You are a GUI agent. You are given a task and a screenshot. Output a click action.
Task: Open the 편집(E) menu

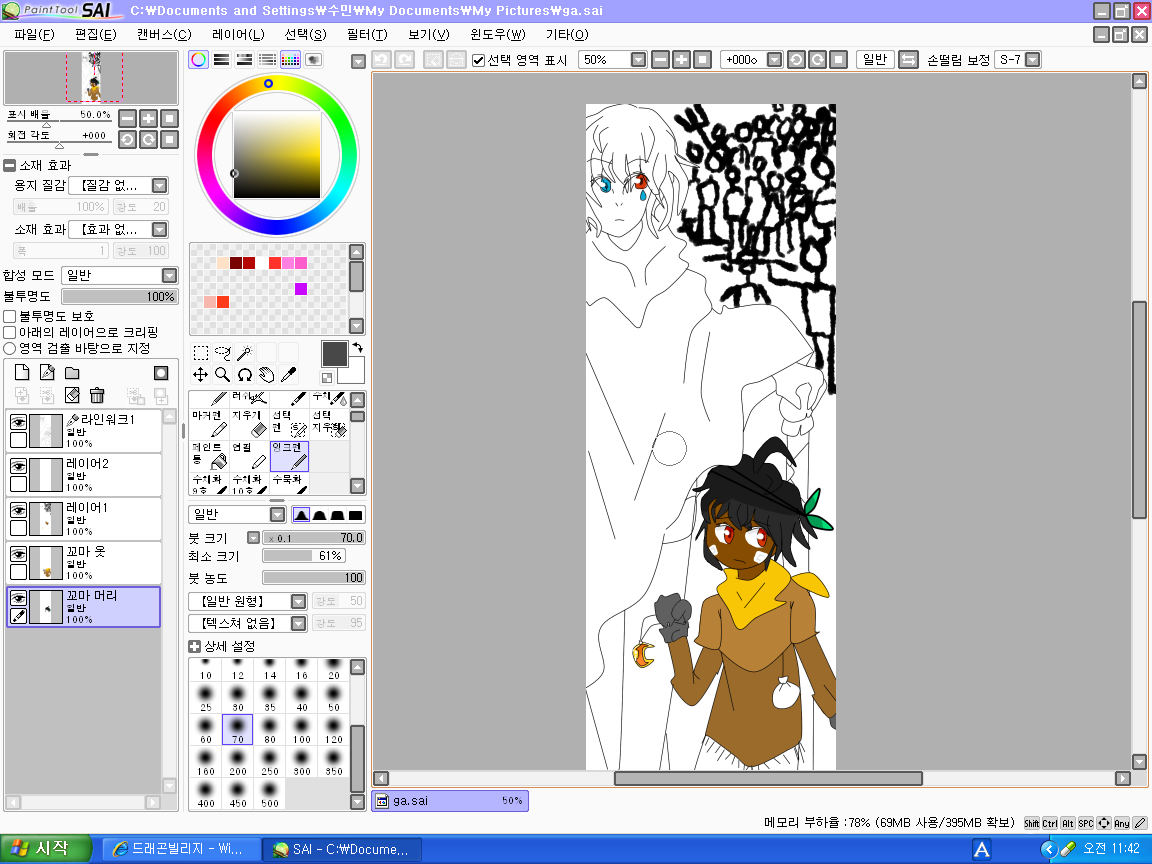(96, 35)
